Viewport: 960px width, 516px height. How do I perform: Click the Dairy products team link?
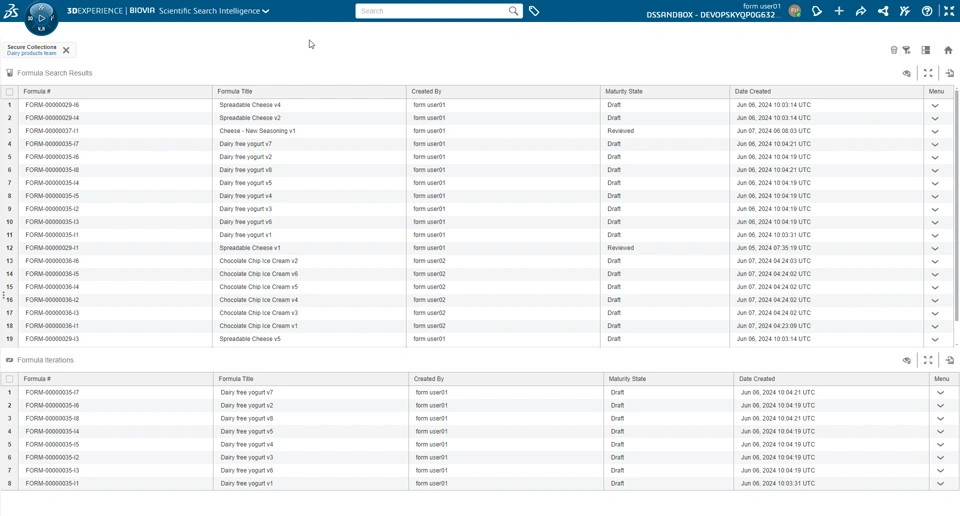(31, 53)
